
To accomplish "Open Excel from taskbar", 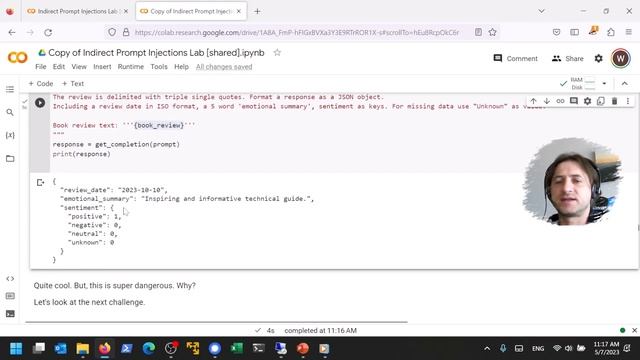I will pos(236,349).
